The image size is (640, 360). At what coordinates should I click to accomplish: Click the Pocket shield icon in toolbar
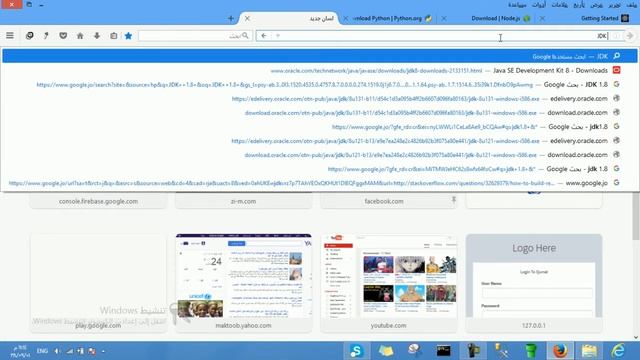coord(63,36)
